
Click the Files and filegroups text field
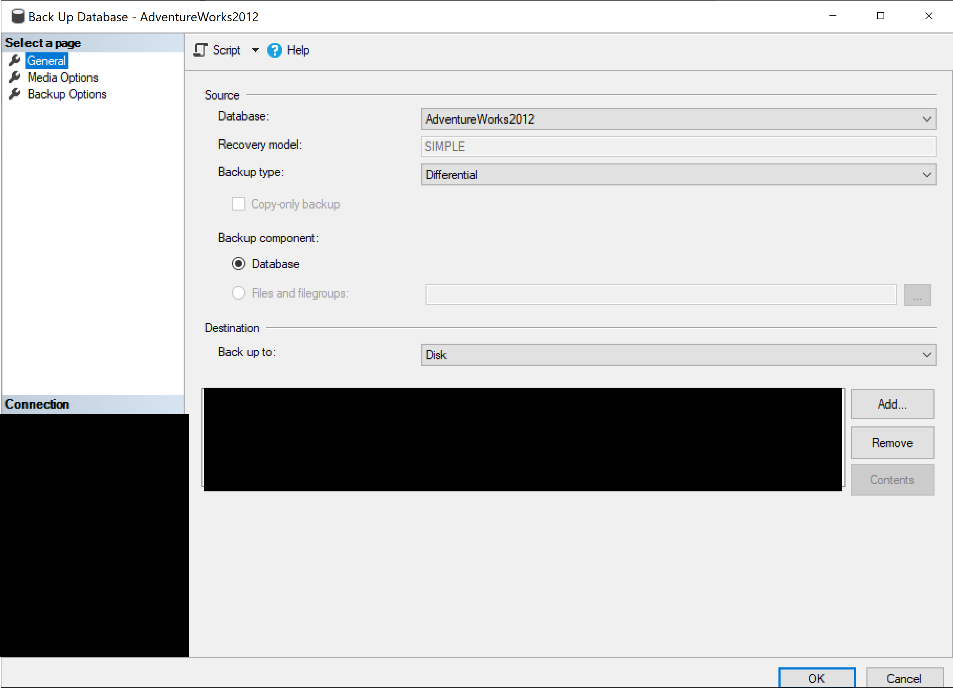point(661,294)
